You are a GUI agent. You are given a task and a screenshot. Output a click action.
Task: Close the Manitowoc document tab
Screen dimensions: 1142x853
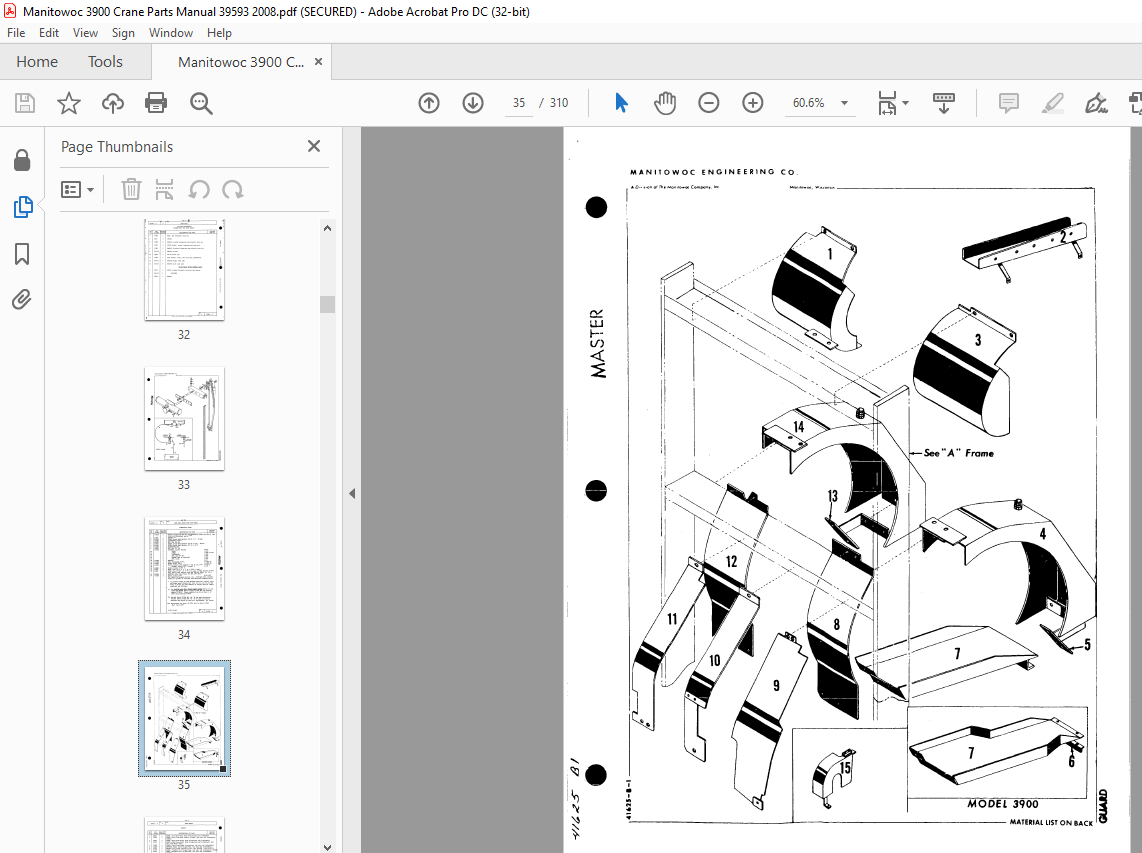(x=318, y=62)
